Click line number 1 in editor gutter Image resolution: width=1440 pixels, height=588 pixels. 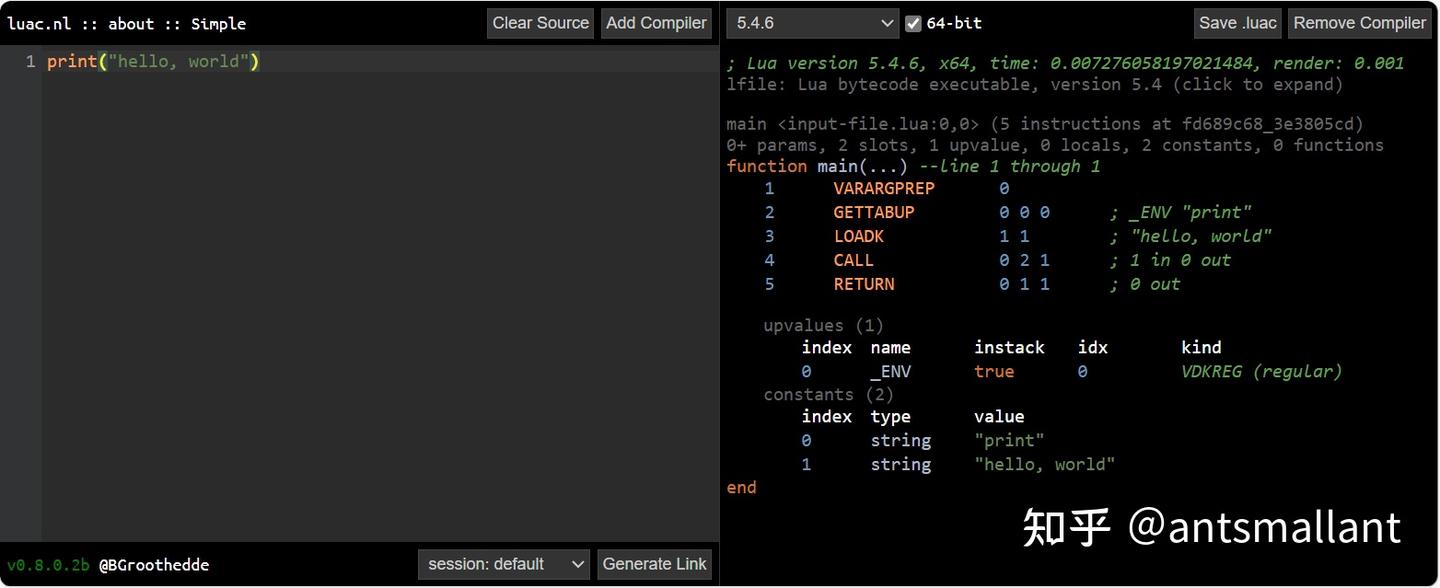click(x=30, y=62)
